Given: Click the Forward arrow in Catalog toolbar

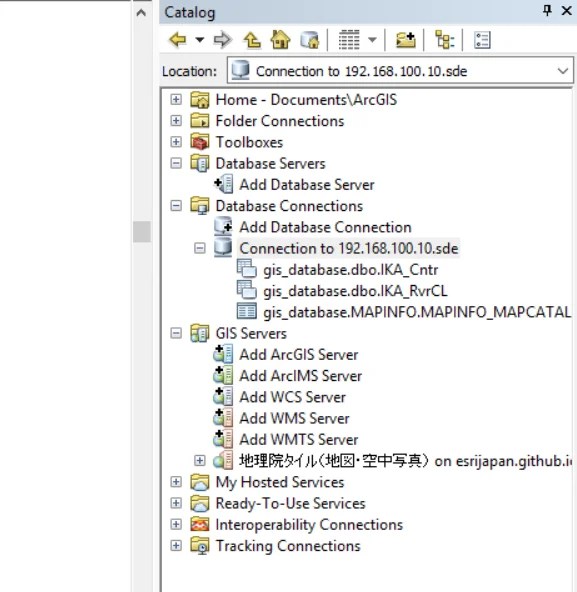Looking at the screenshot, I should (x=222, y=40).
